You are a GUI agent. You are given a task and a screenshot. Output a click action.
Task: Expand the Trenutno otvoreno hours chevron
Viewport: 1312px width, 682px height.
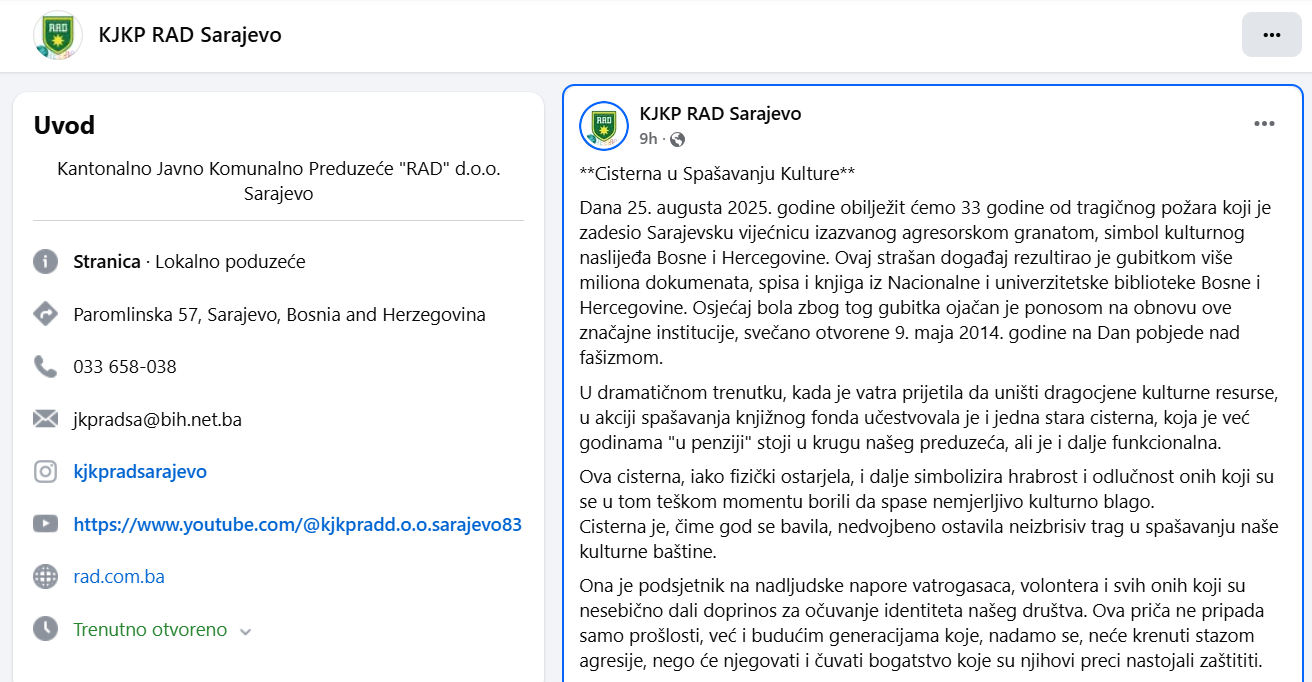(x=246, y=631)
